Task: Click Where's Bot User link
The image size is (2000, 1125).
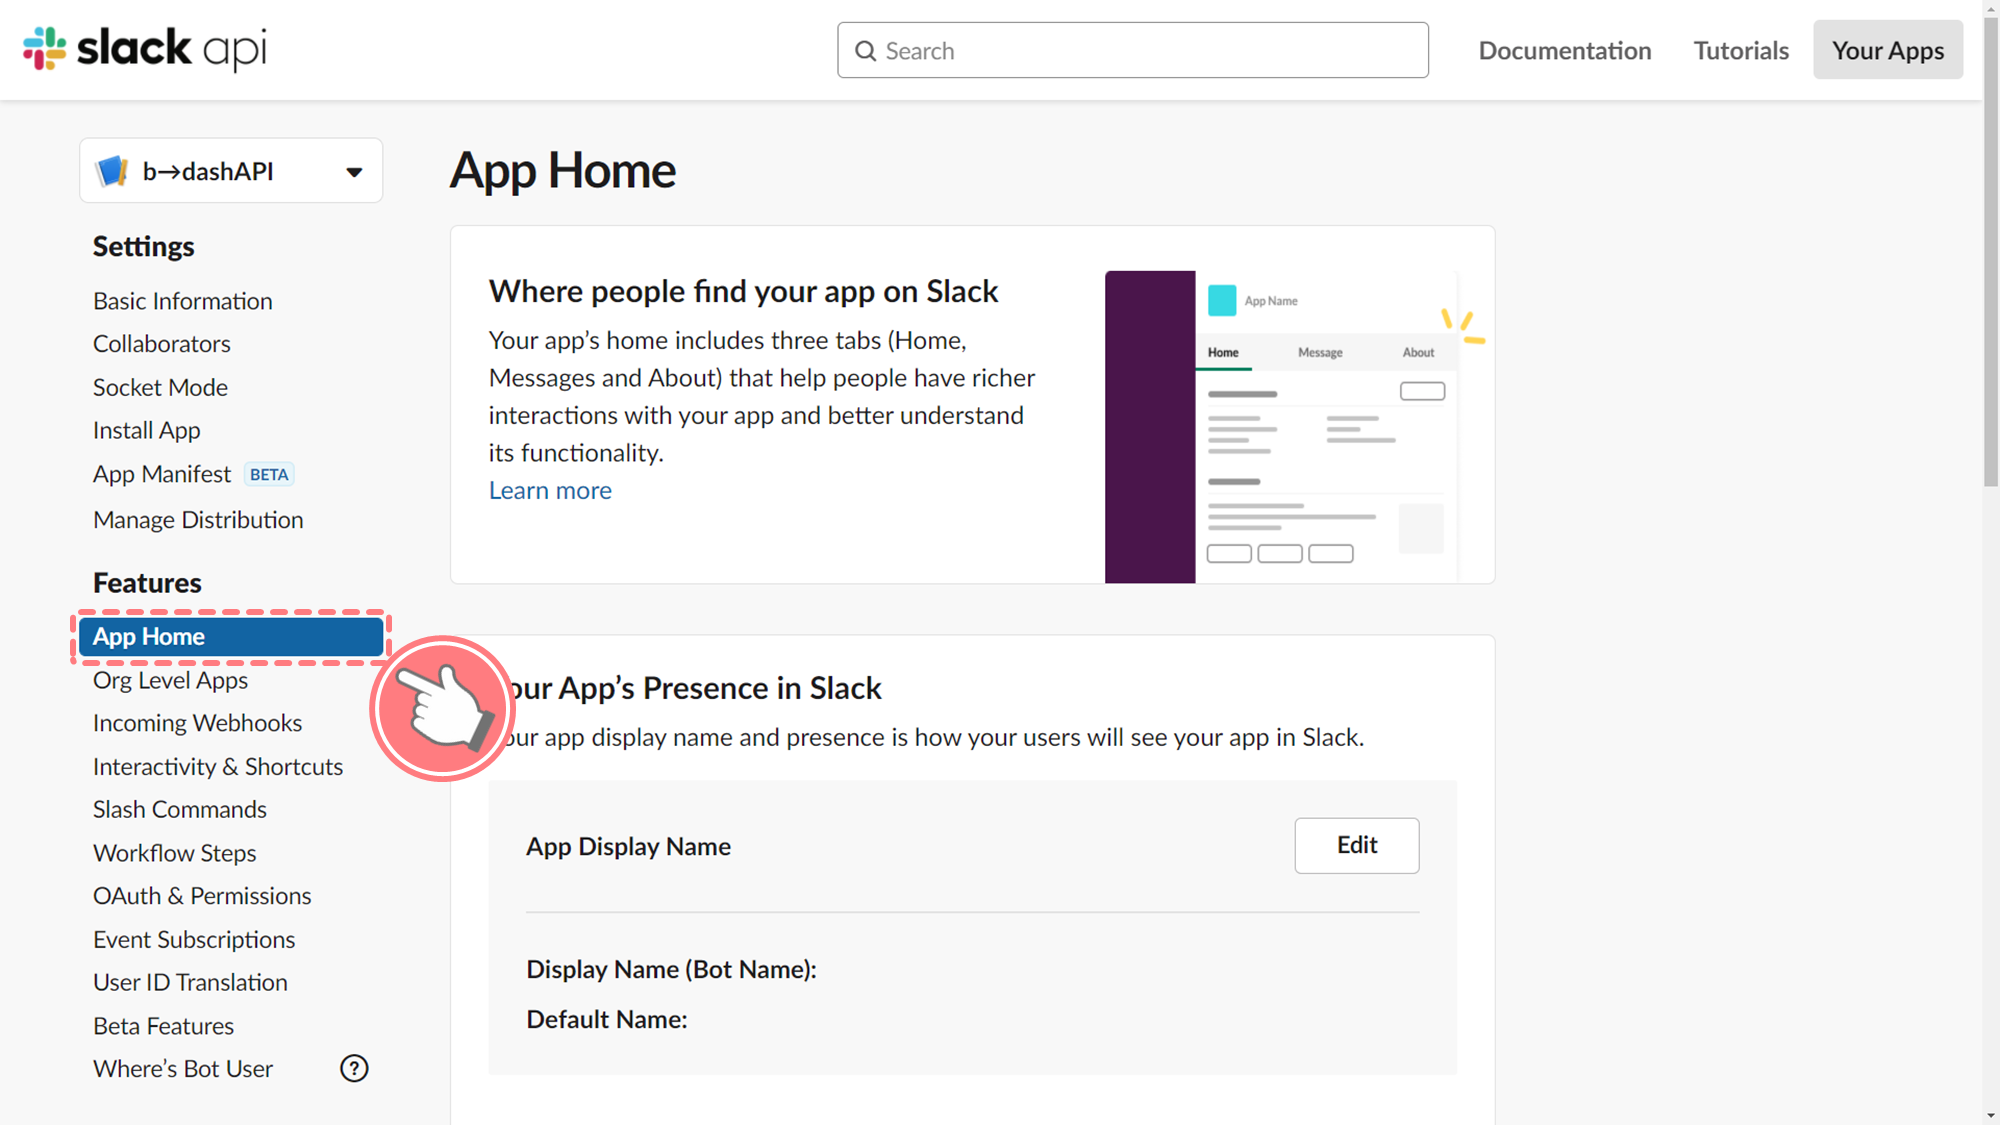Action: click(183, 1069)
